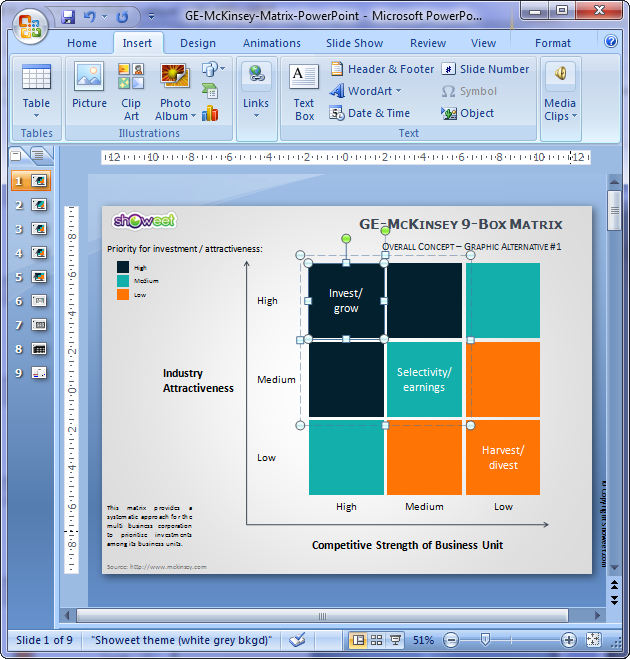The width and height of the screenshot is (630, 659).
Task: Expand the Customize Quick Access Toolbar dropdown
Action: 151,16
